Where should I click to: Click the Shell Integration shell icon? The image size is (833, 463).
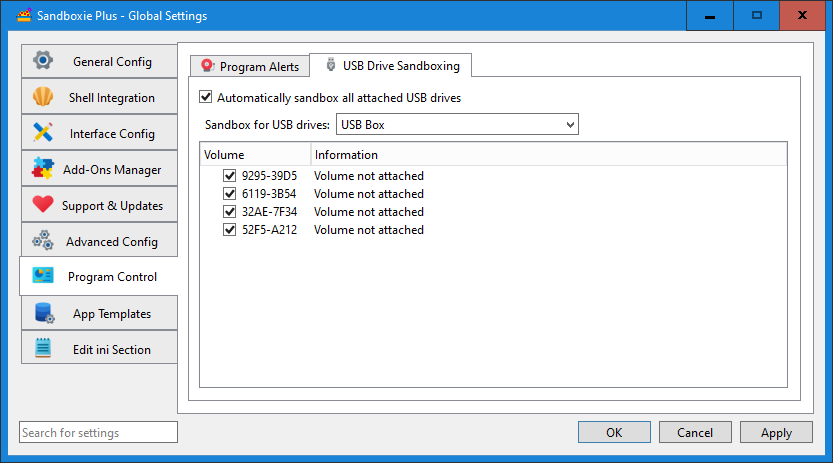coord(43,98)
